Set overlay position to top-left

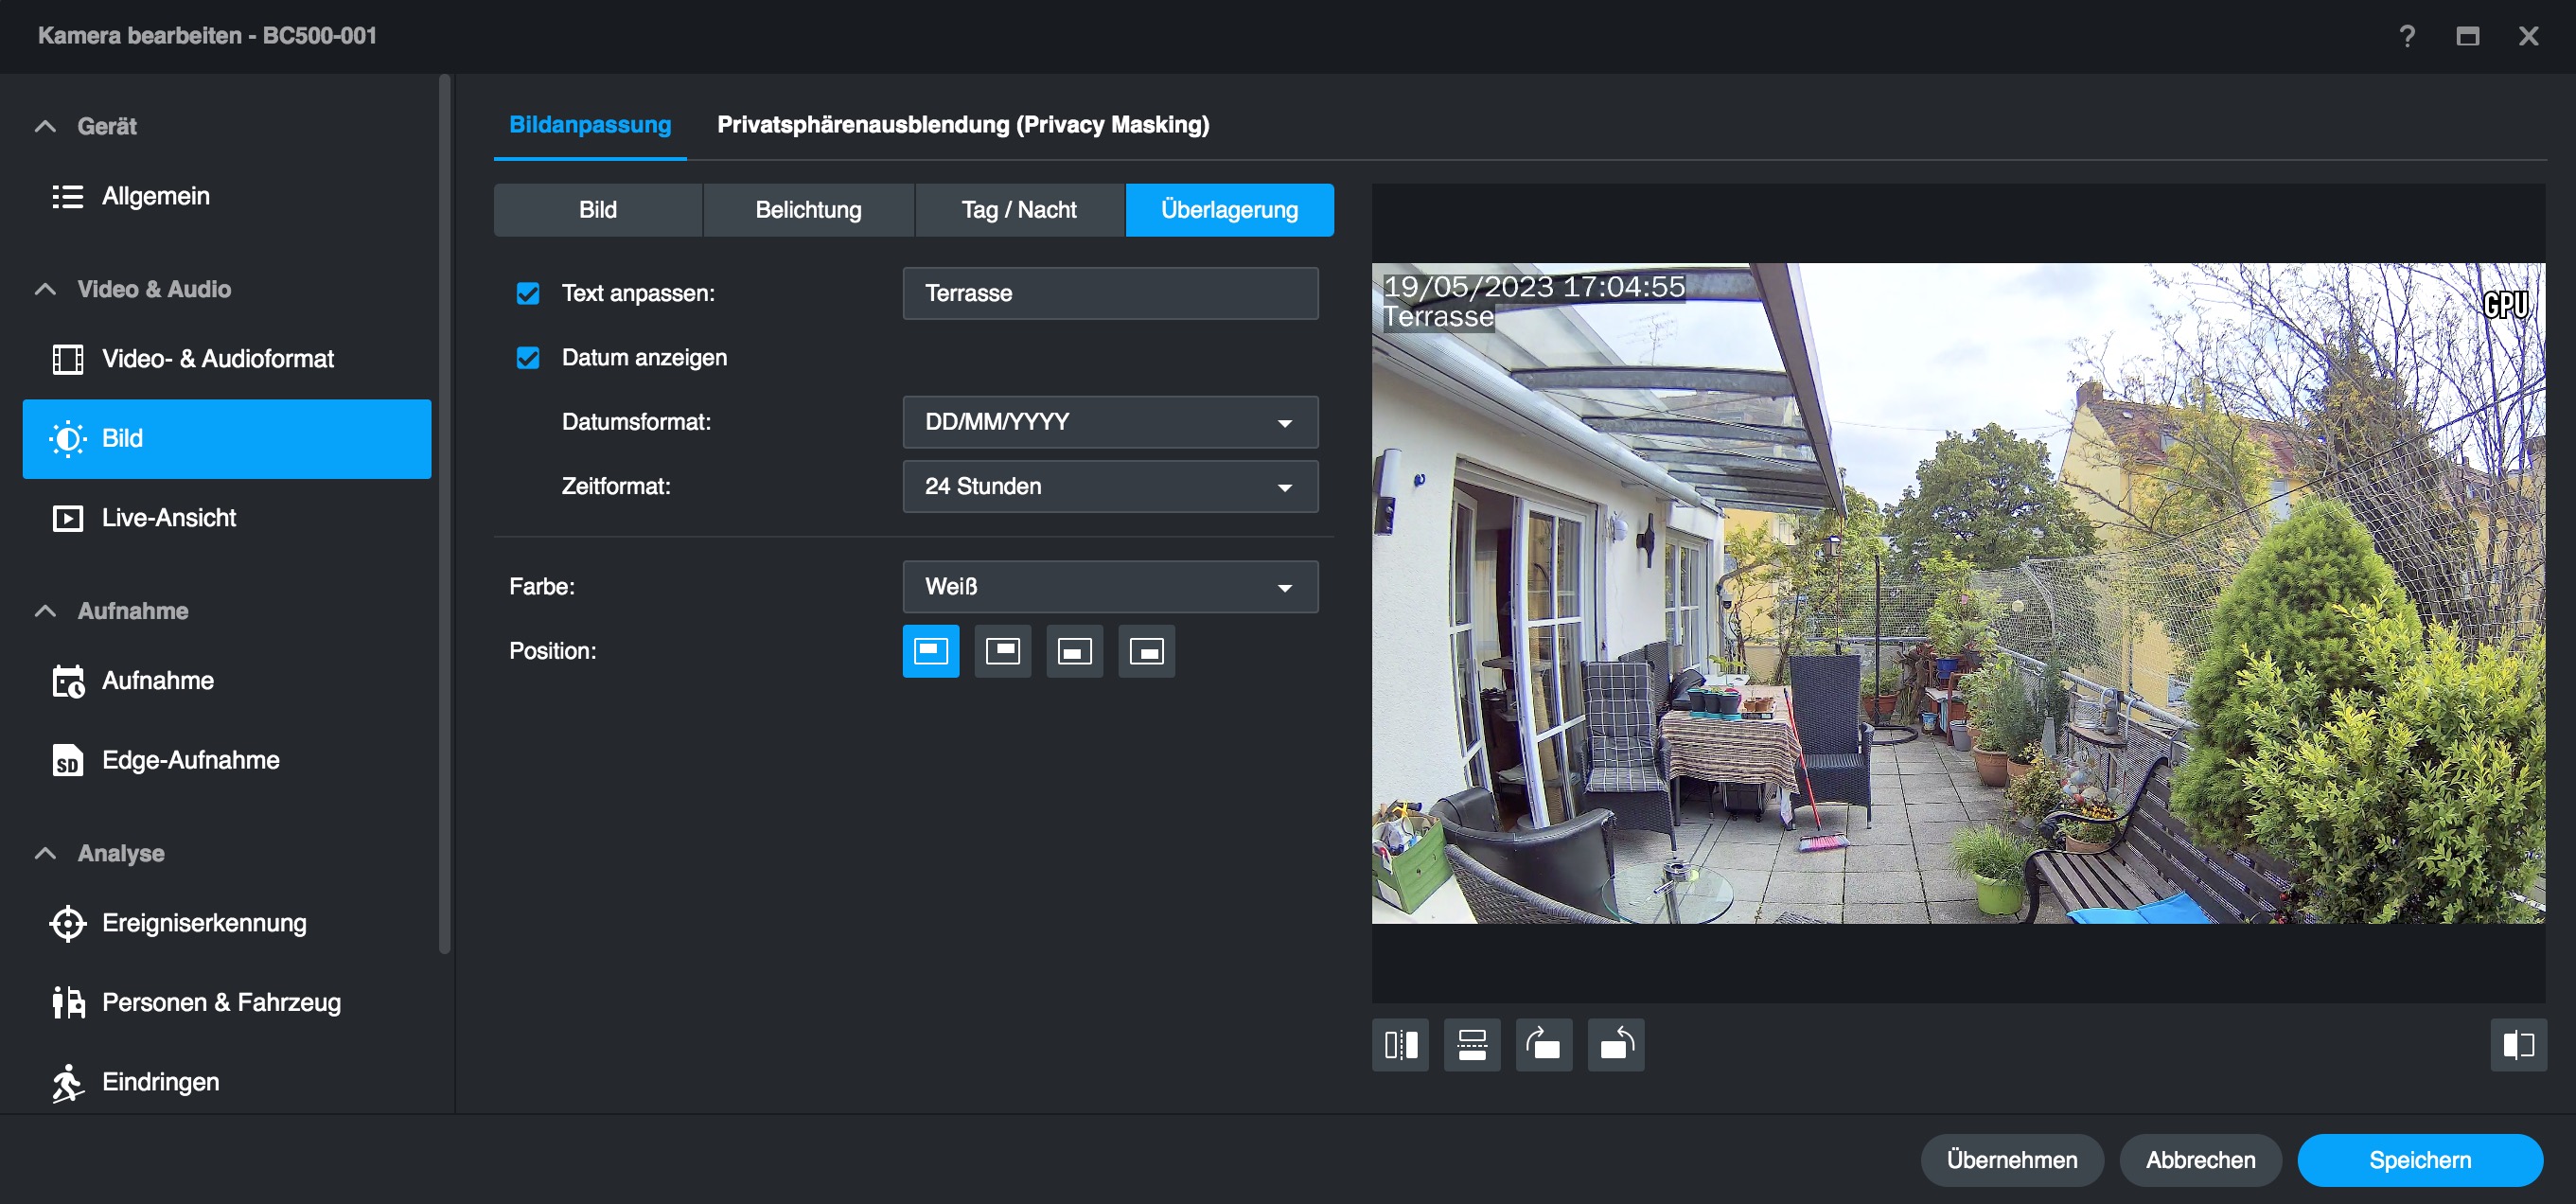pyautogui.click(x=930, y=651)
